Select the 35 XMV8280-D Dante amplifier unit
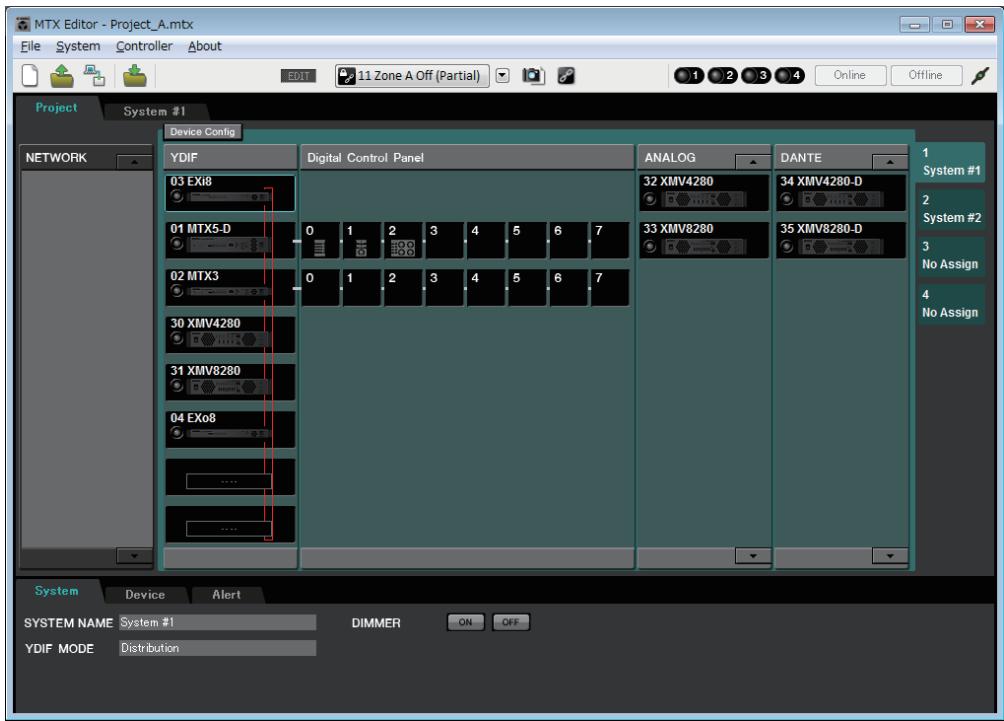The height and width of the screenshot is (721, 1004). (841, 239)
